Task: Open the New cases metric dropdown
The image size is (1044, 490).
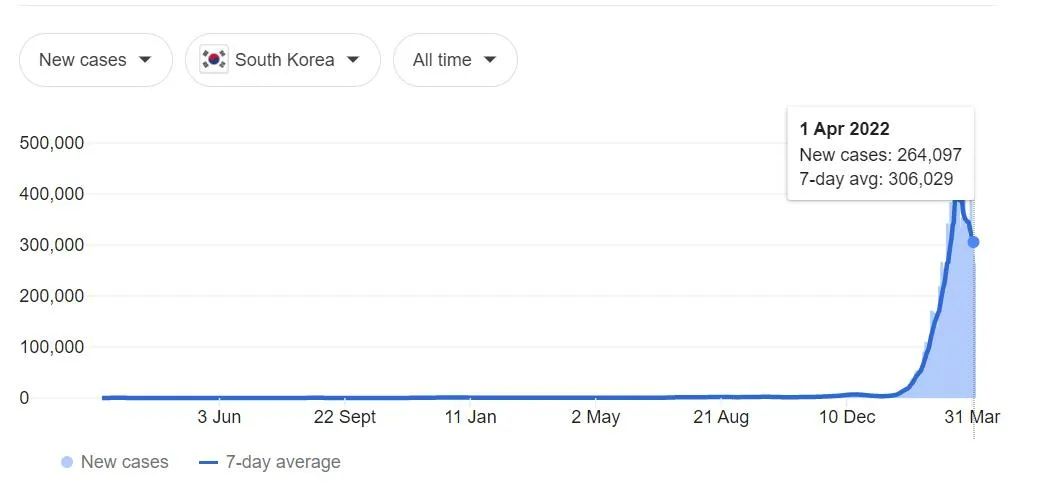Action: click(x=95, y=60)
